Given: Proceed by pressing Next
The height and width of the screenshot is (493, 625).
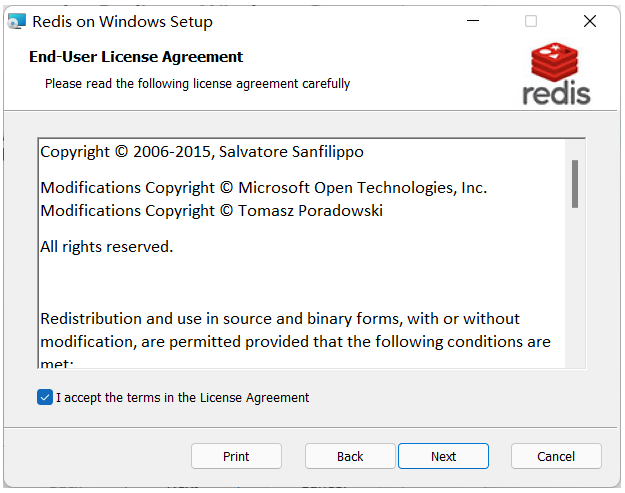Looking at the screenshot, I should click(443, 456).
